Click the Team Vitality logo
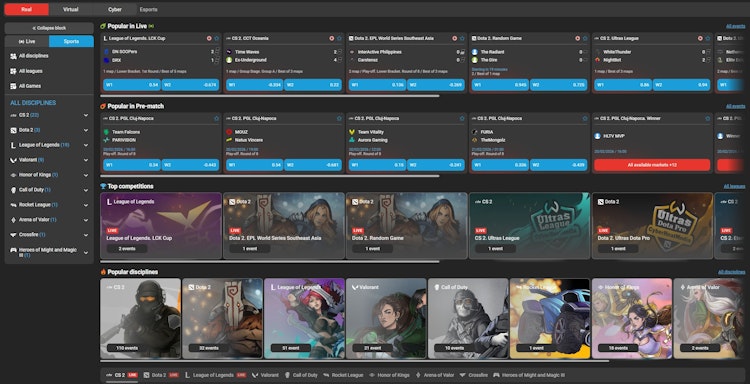The height and width of the screenshot is (384, 750). click(x=352, y=132)
